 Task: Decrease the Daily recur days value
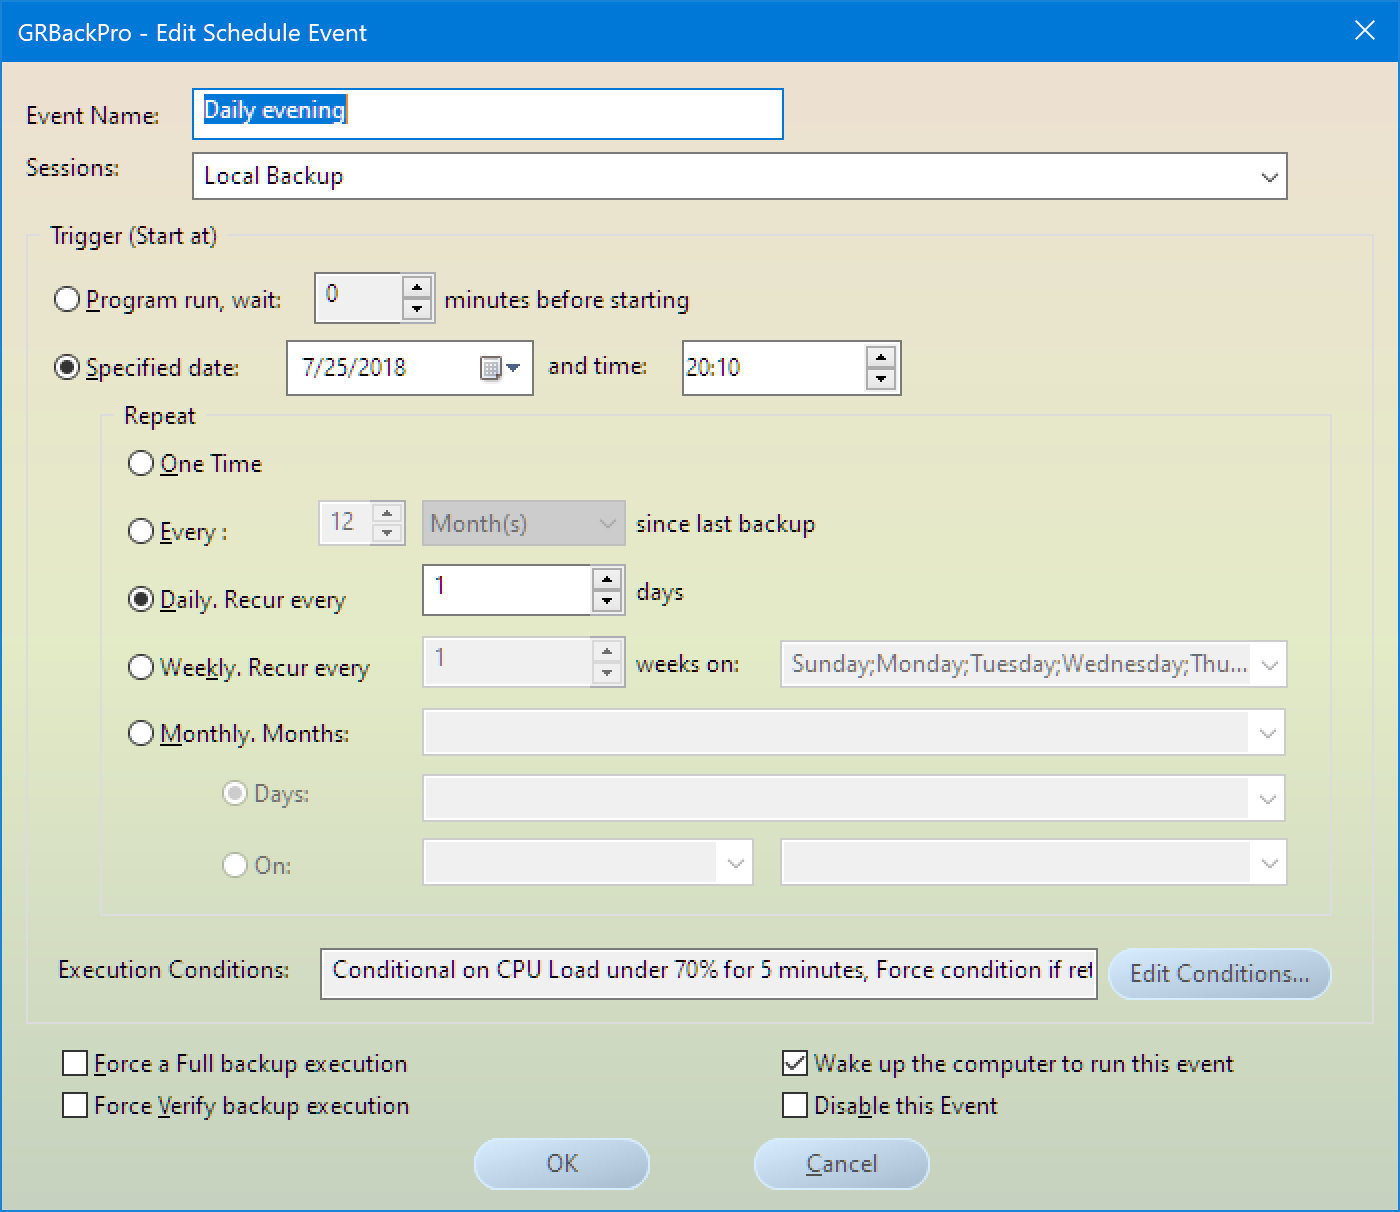pyautogui.click(x=607, y=601)
